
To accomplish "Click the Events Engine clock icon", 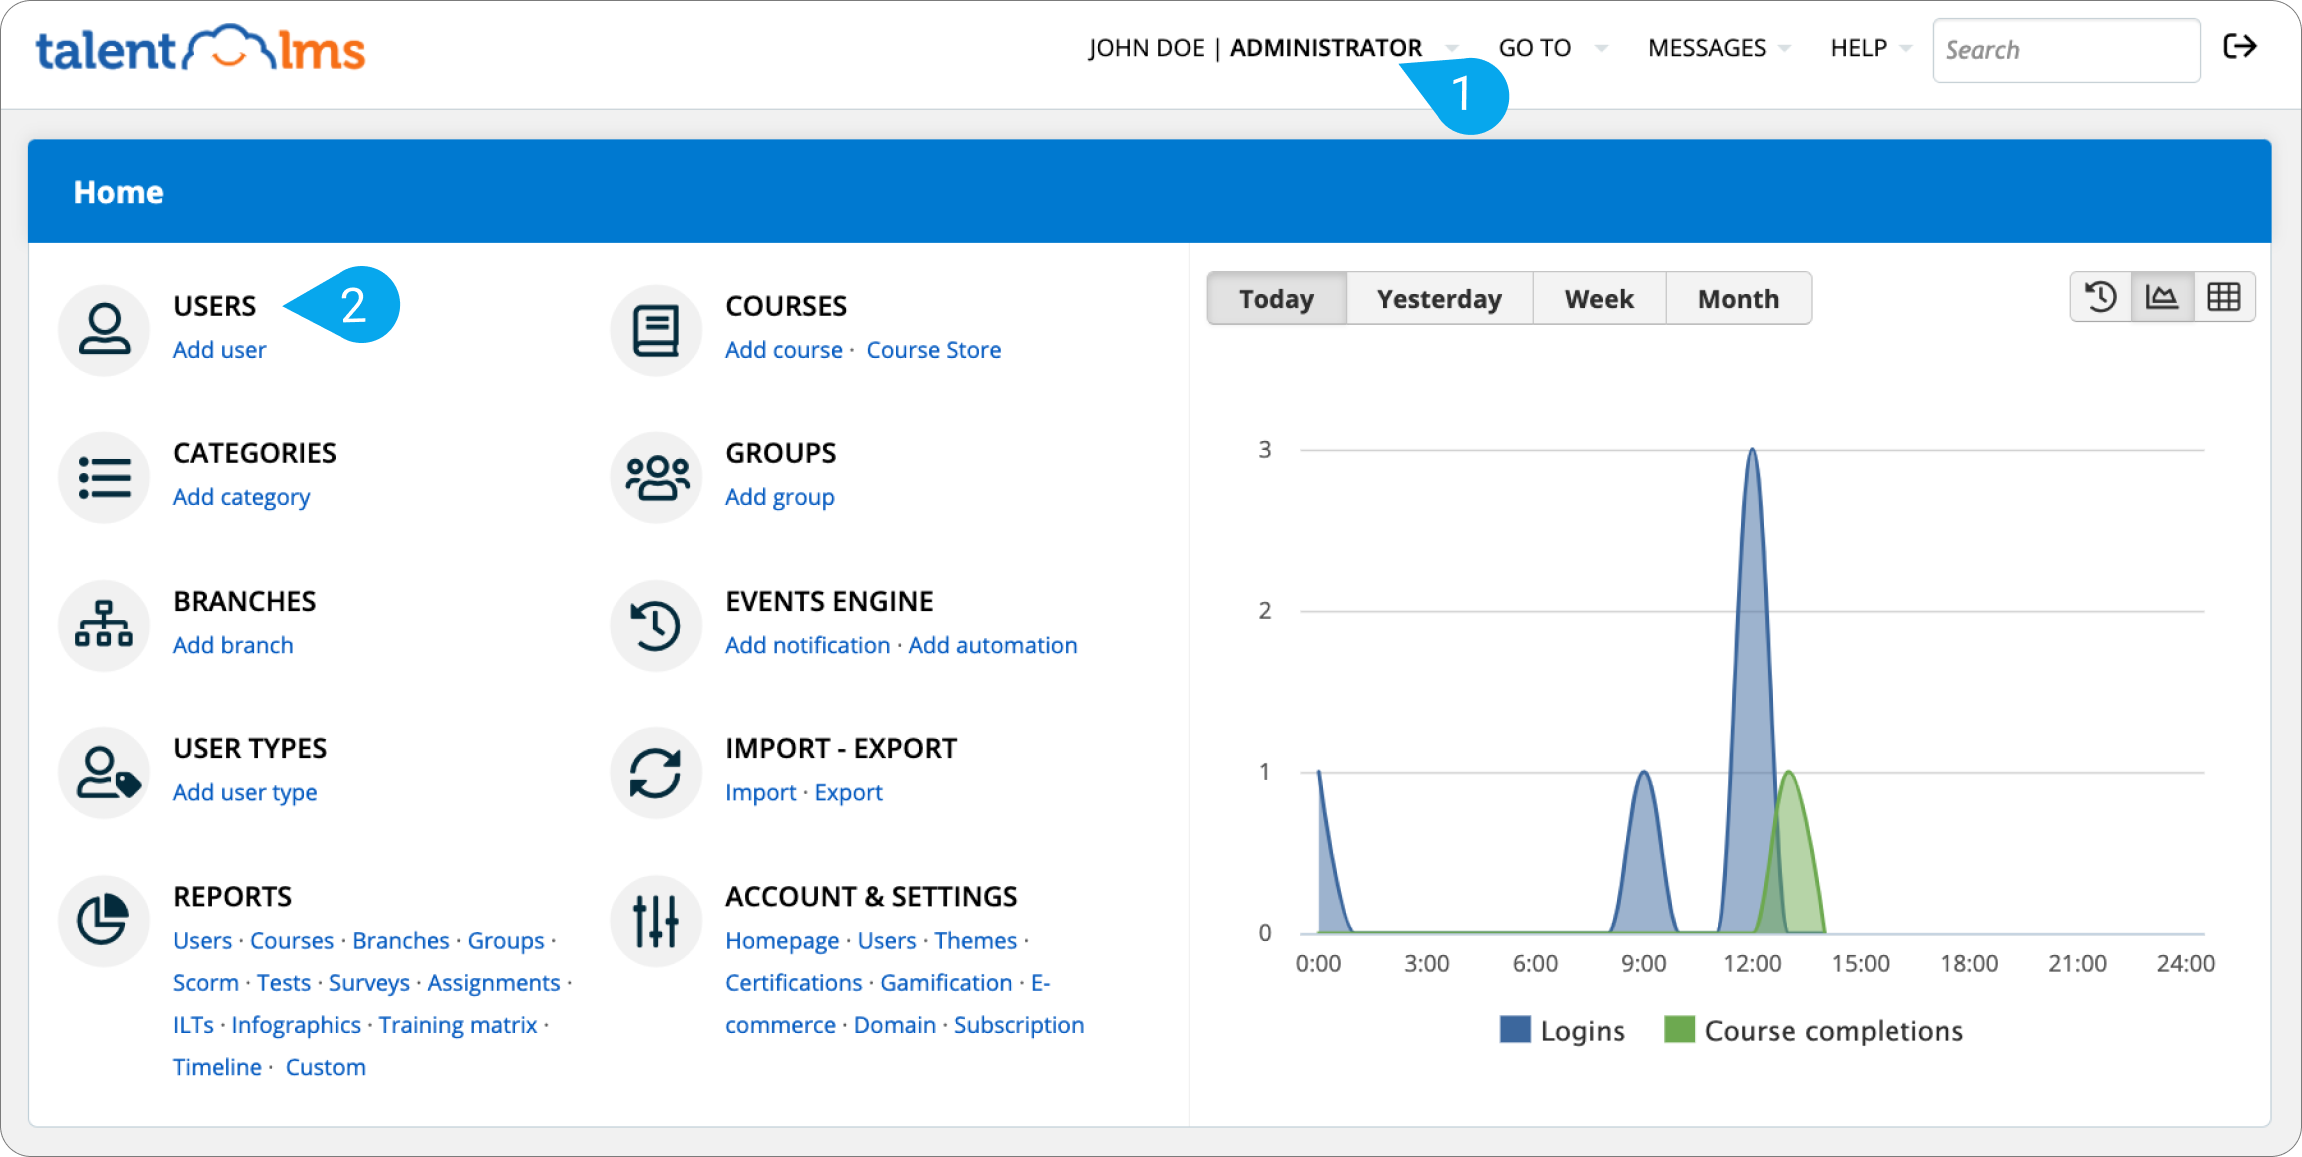I will (656, 625).
